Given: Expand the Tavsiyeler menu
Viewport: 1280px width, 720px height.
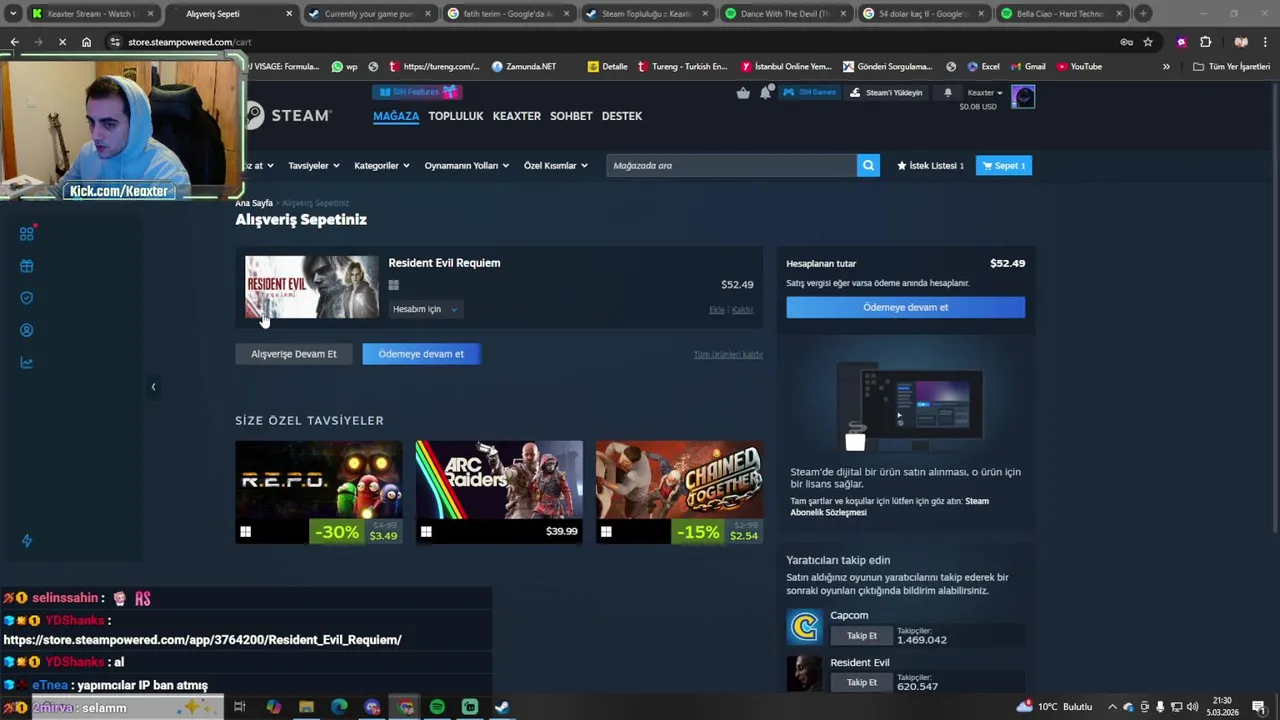Looking at the screenshot, I should click(314, 166).
